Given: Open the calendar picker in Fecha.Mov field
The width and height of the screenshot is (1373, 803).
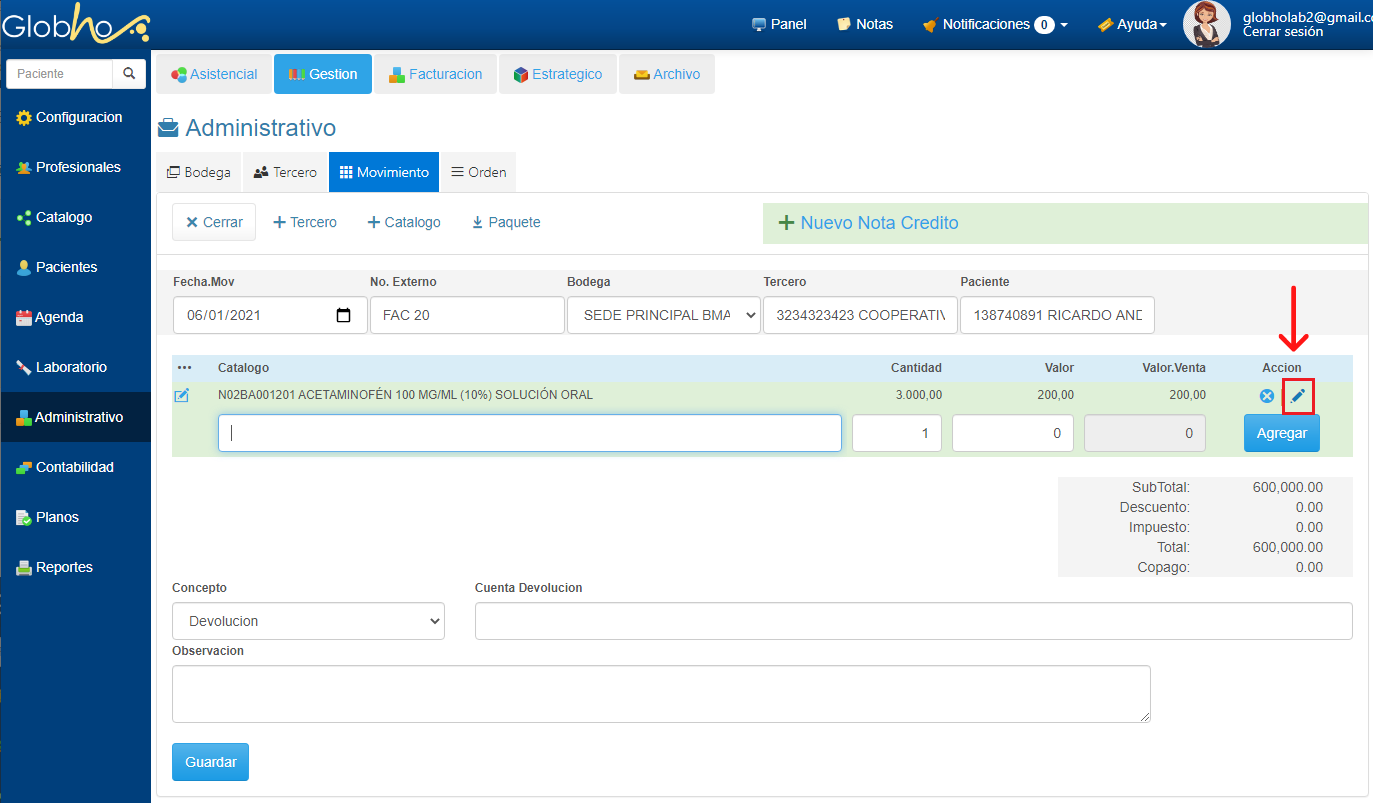Looking at the screenshot, I should click(343, 315).
